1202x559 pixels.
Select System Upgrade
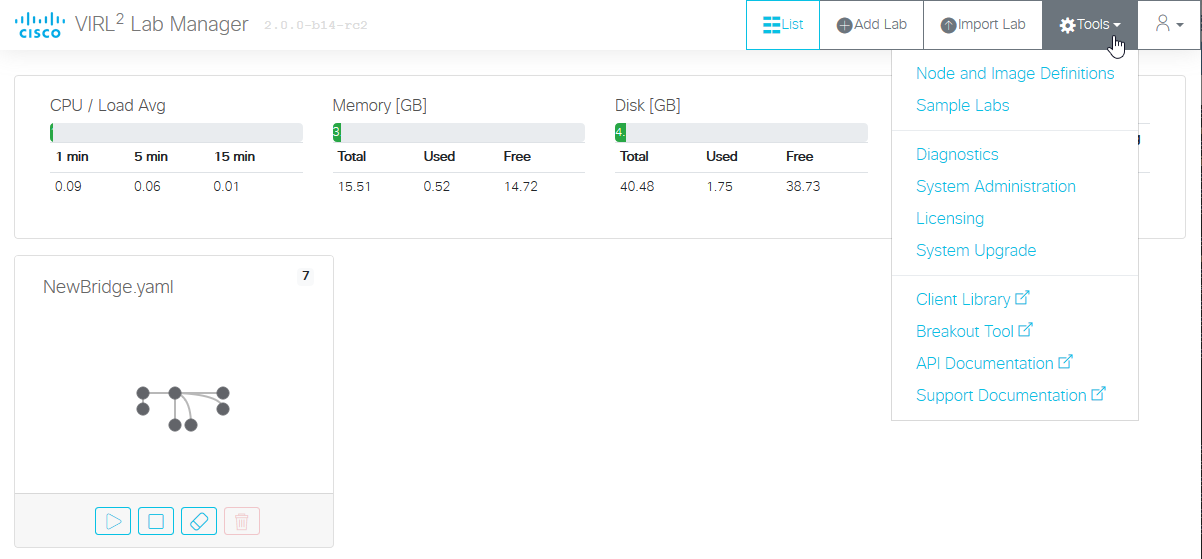[x=976, y=250]
